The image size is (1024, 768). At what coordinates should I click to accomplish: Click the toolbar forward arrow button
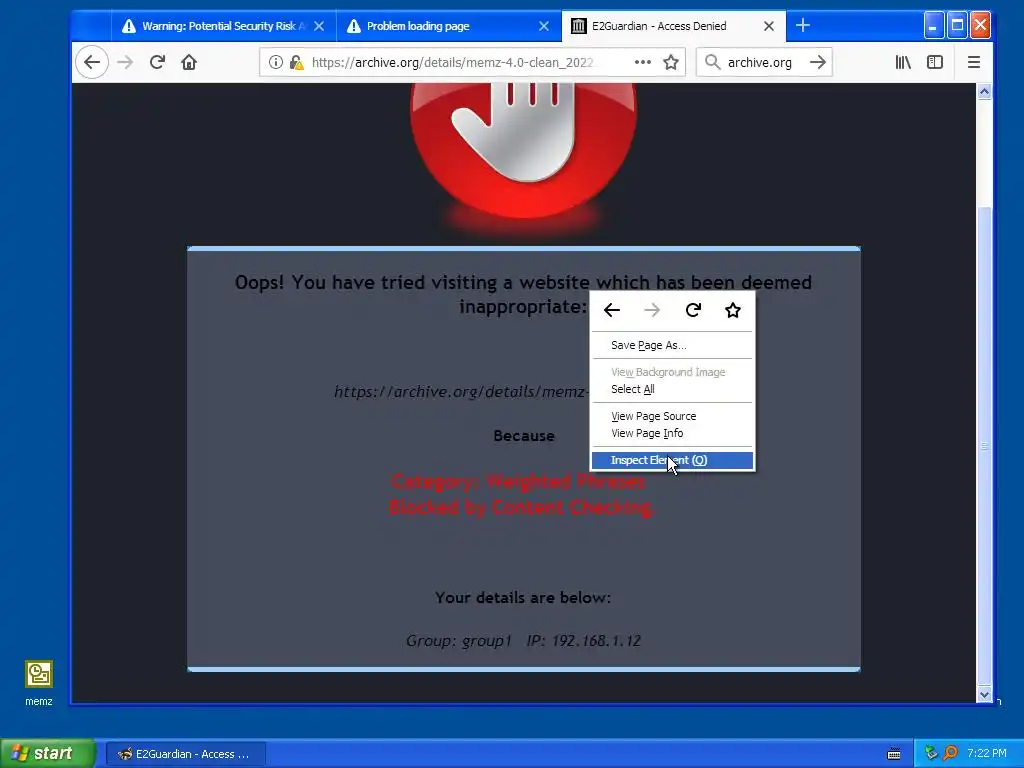(x=125, y=63)
